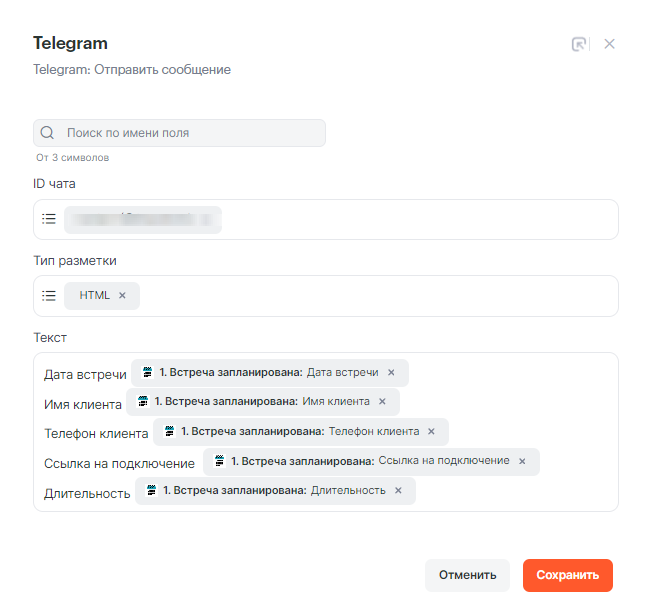This screenshot has width=649, height=614.
Task: Click the expand dialog icon near top right
Action: [579, 44]
